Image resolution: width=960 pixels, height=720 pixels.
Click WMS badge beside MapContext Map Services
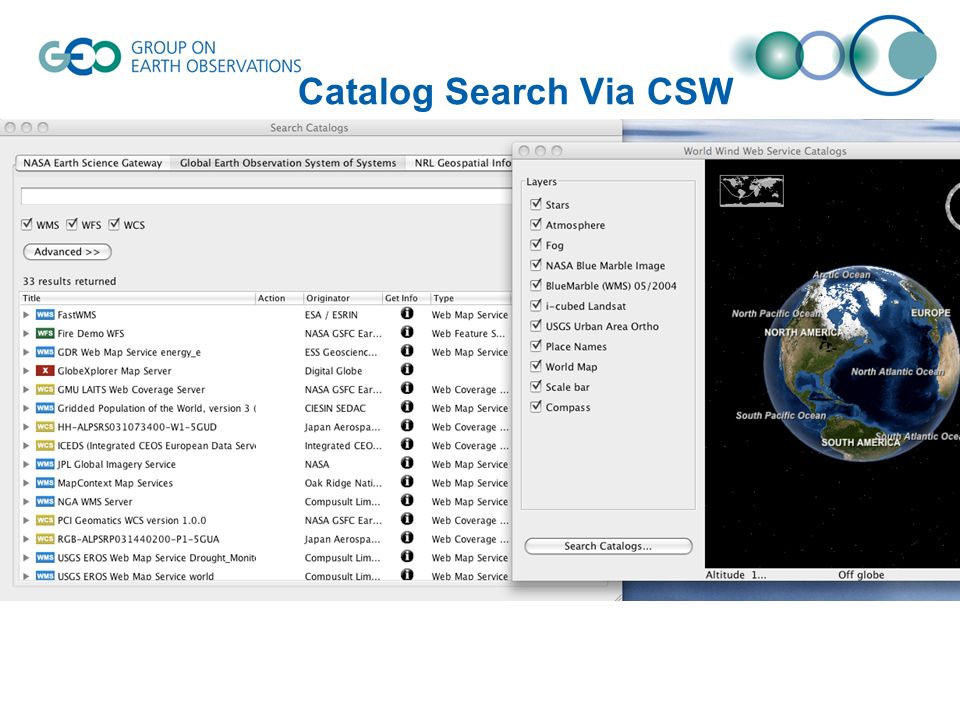click(x=45, y=483)
